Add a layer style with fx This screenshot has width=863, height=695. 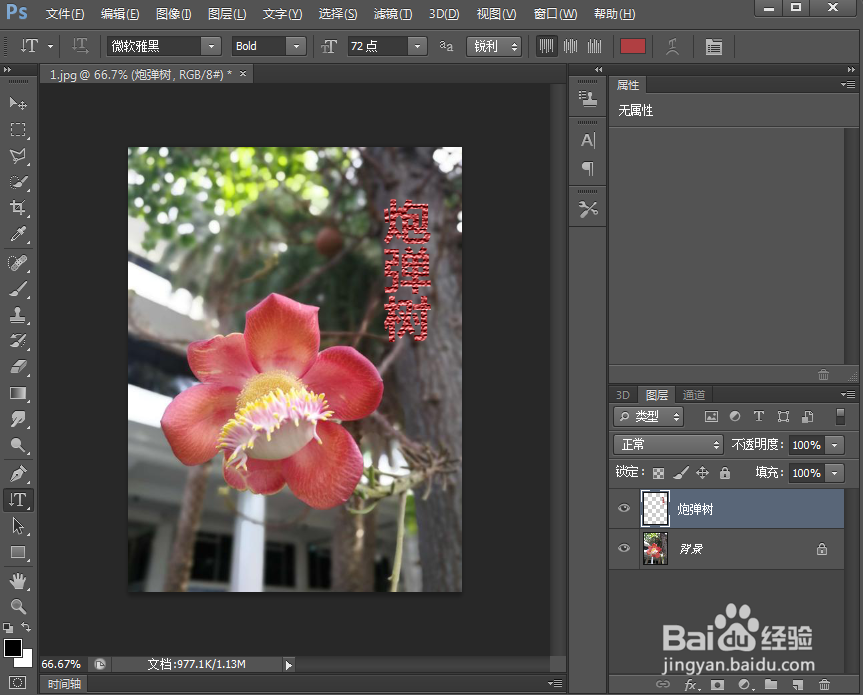tap(691, 685)
